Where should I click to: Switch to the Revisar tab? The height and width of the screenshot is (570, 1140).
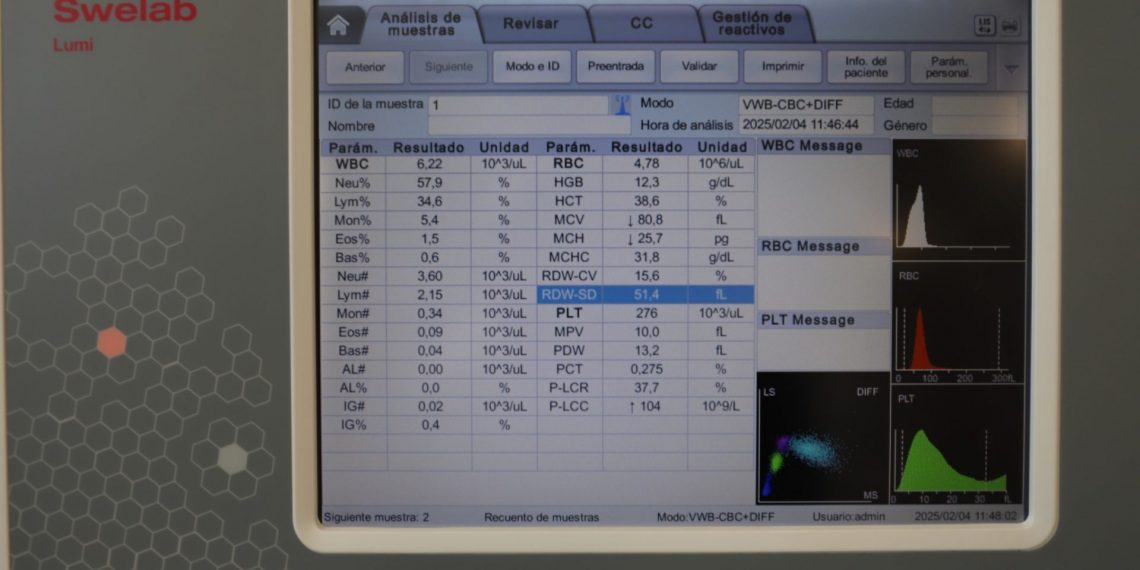click(530, 23)
